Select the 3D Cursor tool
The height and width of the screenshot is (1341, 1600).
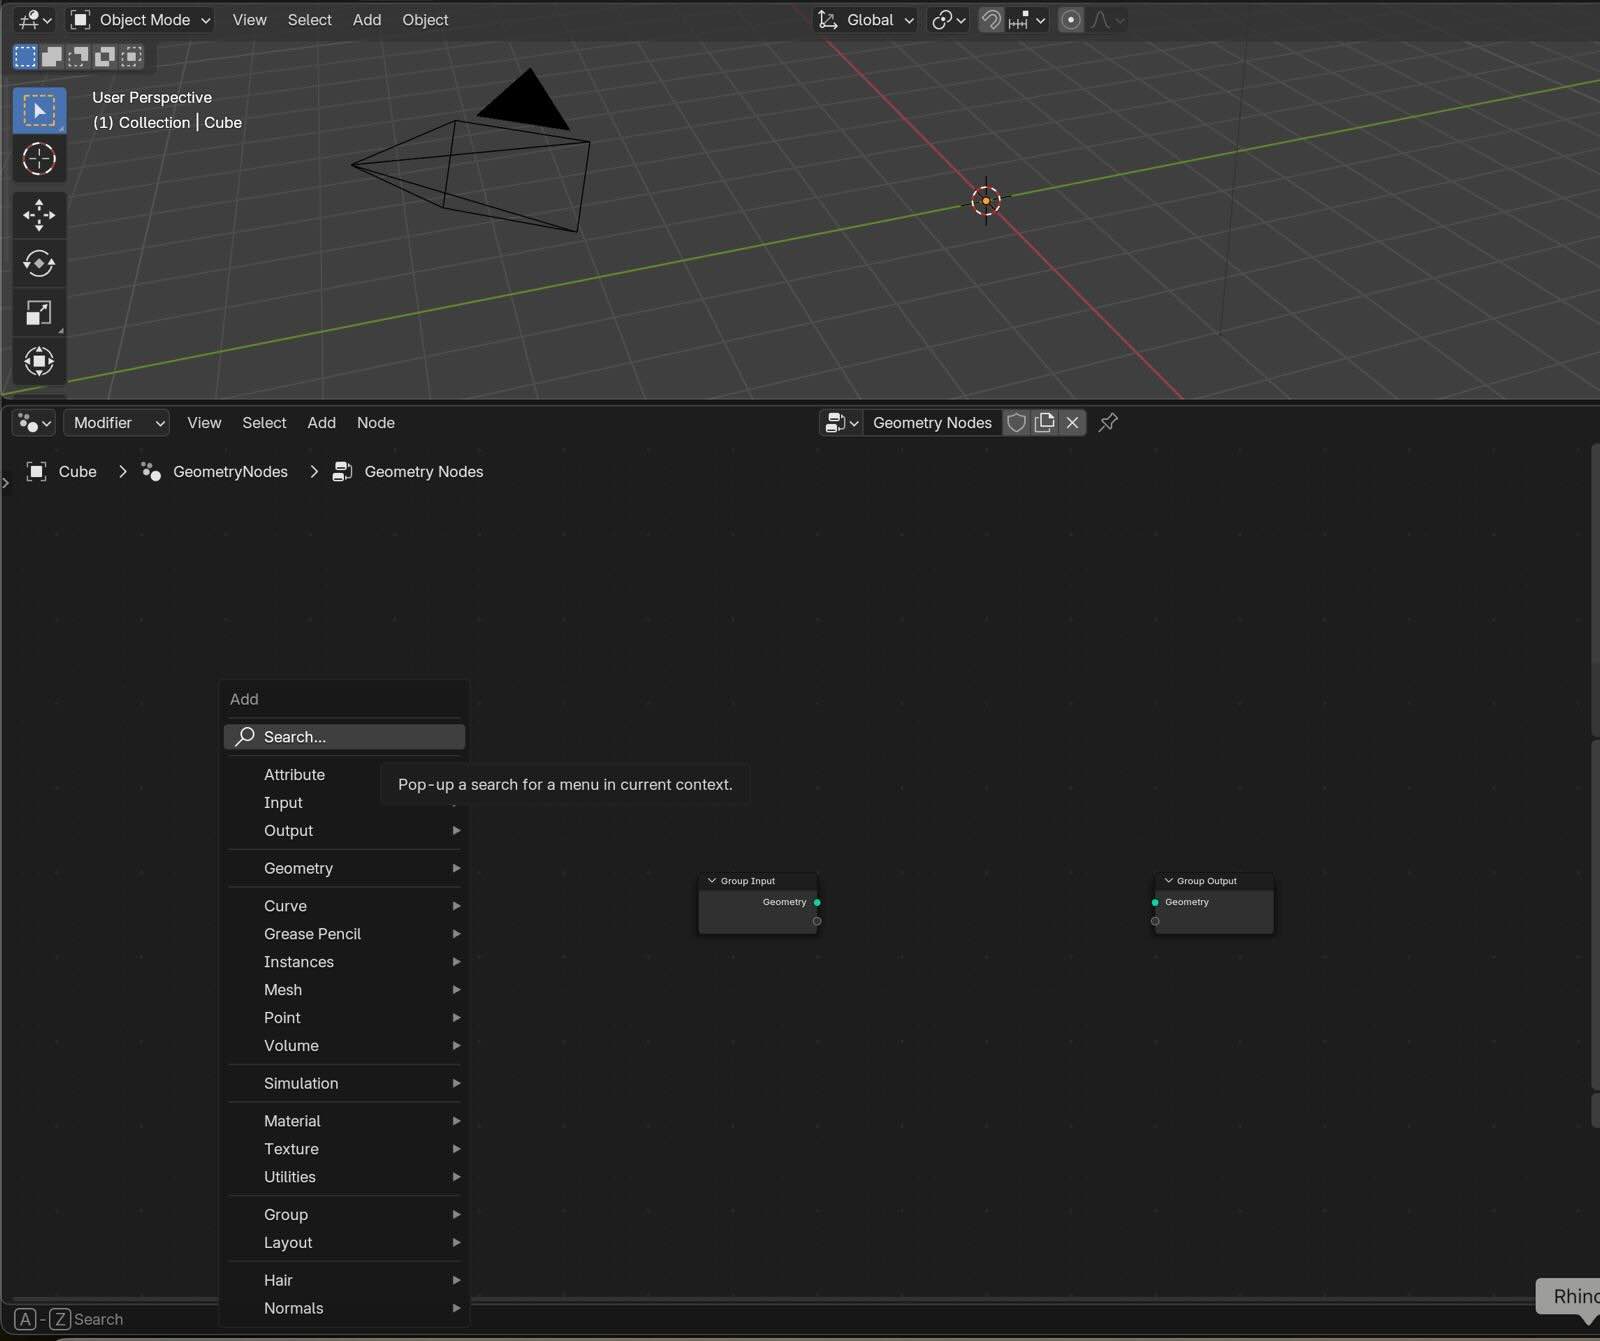[39, 159]
